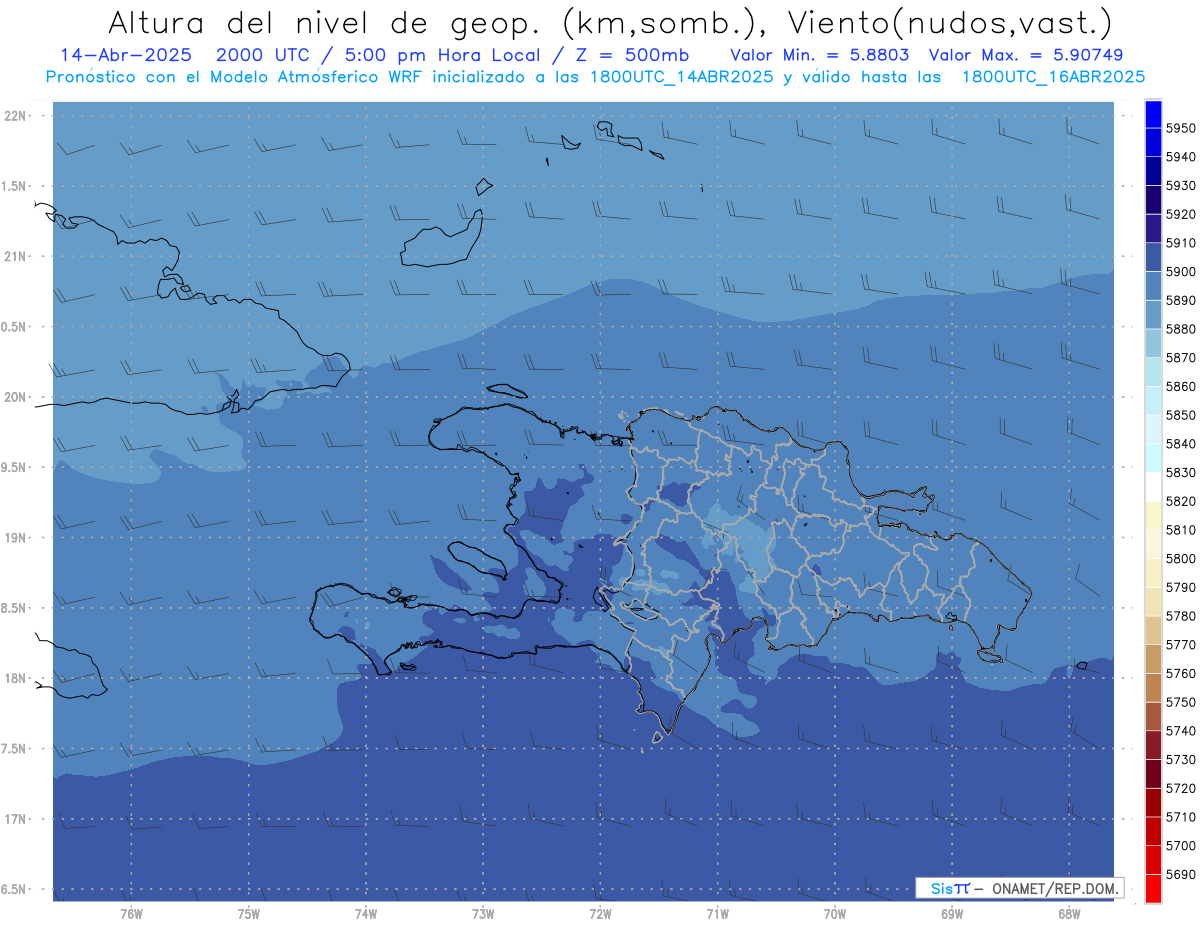This screenshot has width=1200, height=927.
Task: Select the pale band between 5840 and 5850
Action: tap(1153, 429)
